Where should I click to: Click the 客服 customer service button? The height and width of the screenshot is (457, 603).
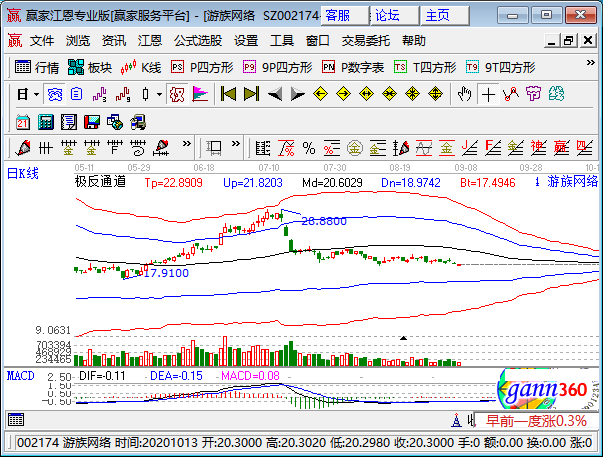pyautogui.click(x=345, y=16)
